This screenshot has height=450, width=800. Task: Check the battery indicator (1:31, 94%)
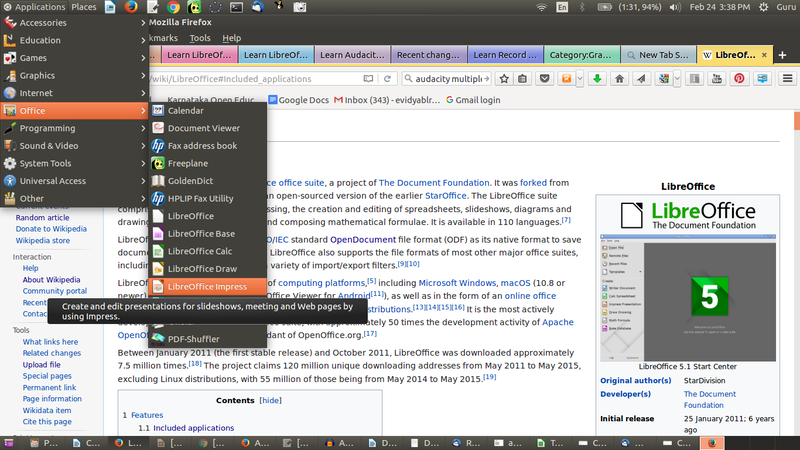point(630,7)
